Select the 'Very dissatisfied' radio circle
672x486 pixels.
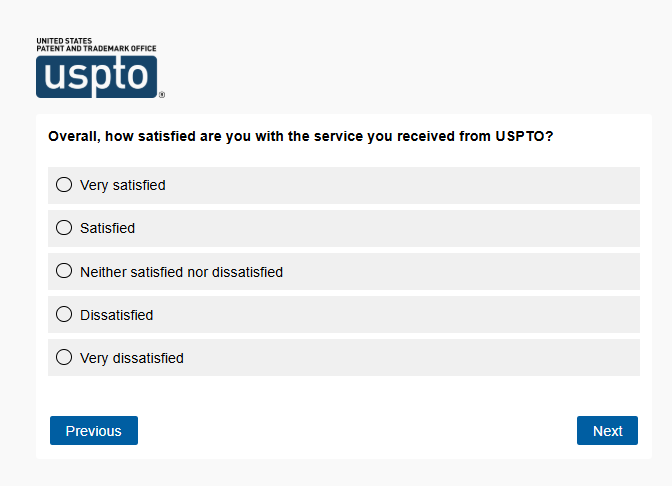pyautogui.click(x=64, y=357)
